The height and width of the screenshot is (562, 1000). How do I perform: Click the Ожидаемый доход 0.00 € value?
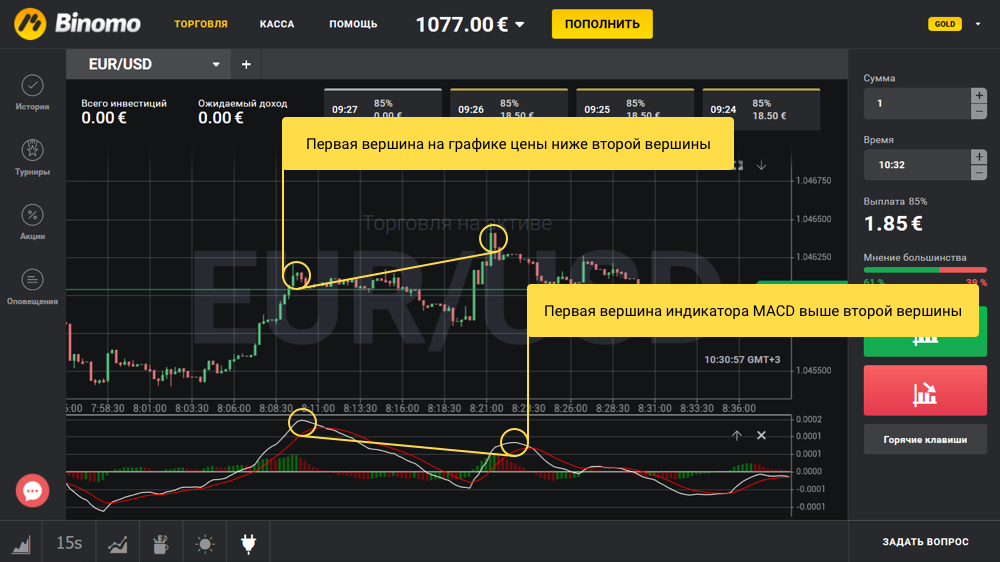coord(221,118)
